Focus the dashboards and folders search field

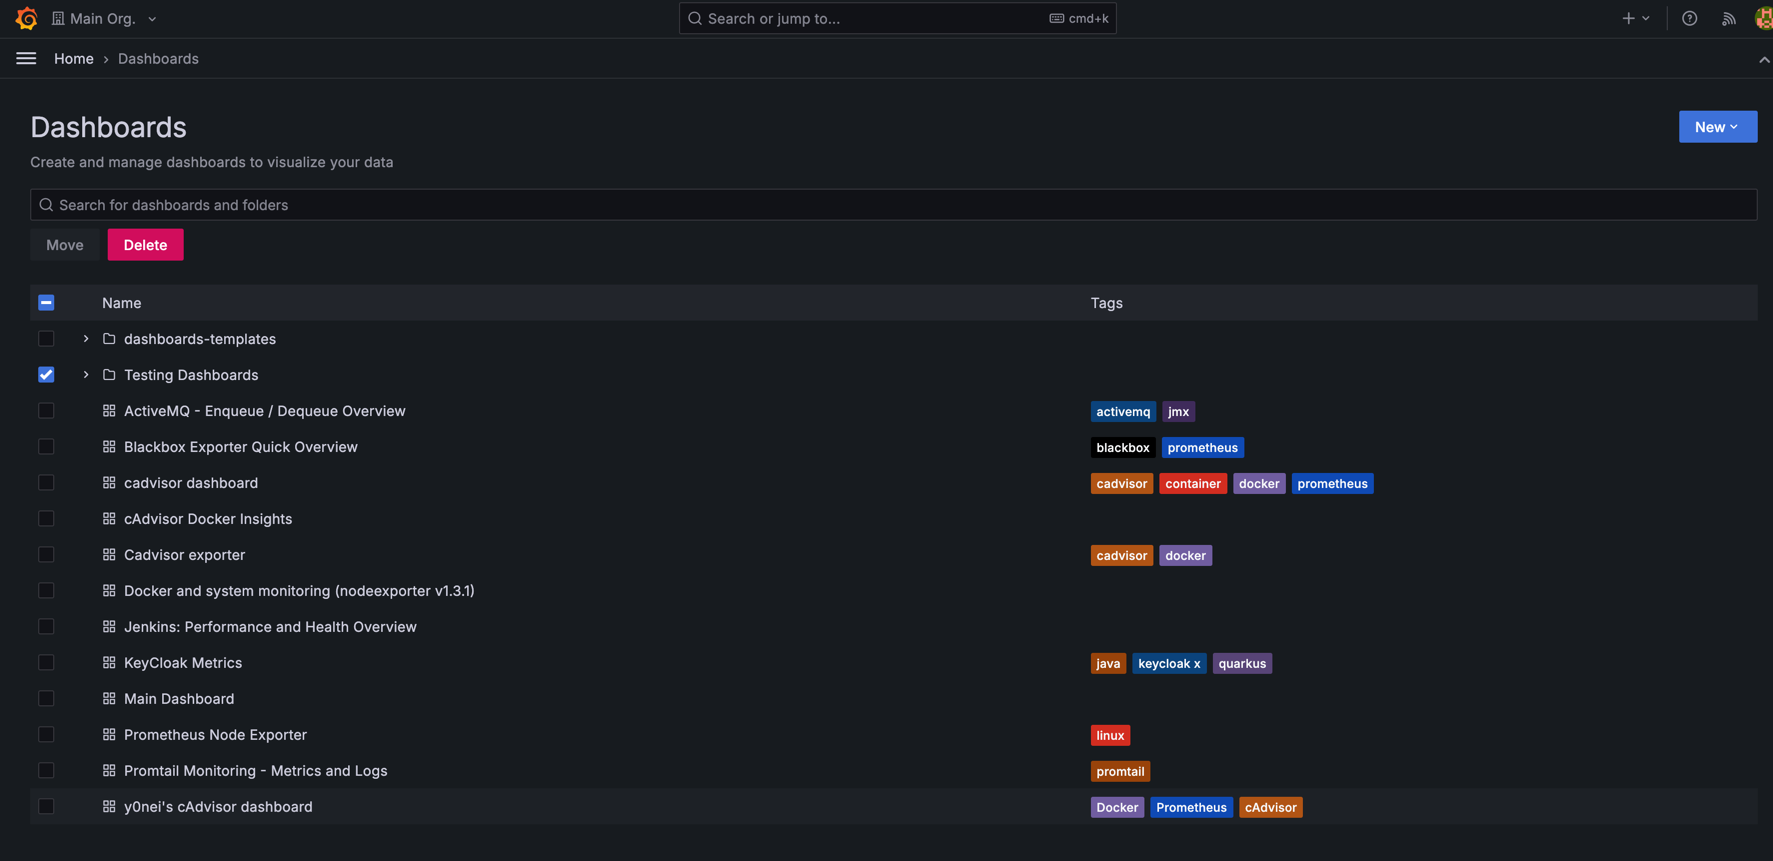click(x=893, y=205)
